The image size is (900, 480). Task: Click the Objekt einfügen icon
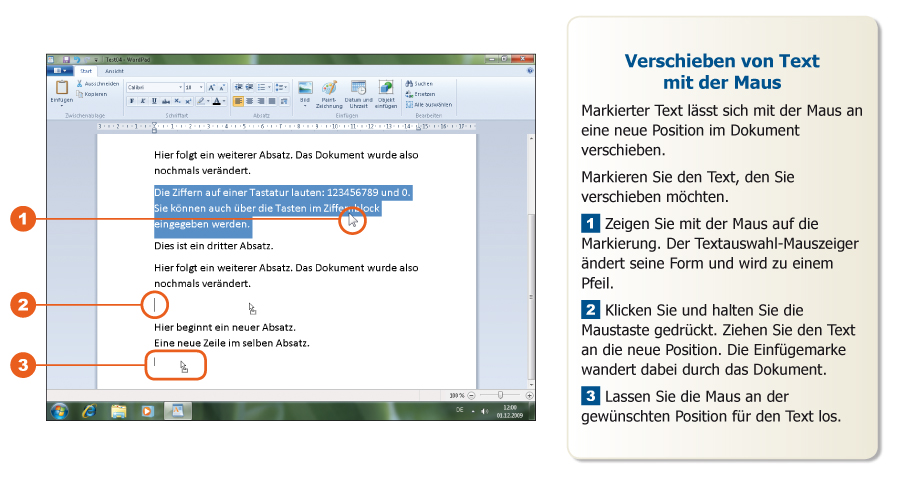click(x=386, y=90)
